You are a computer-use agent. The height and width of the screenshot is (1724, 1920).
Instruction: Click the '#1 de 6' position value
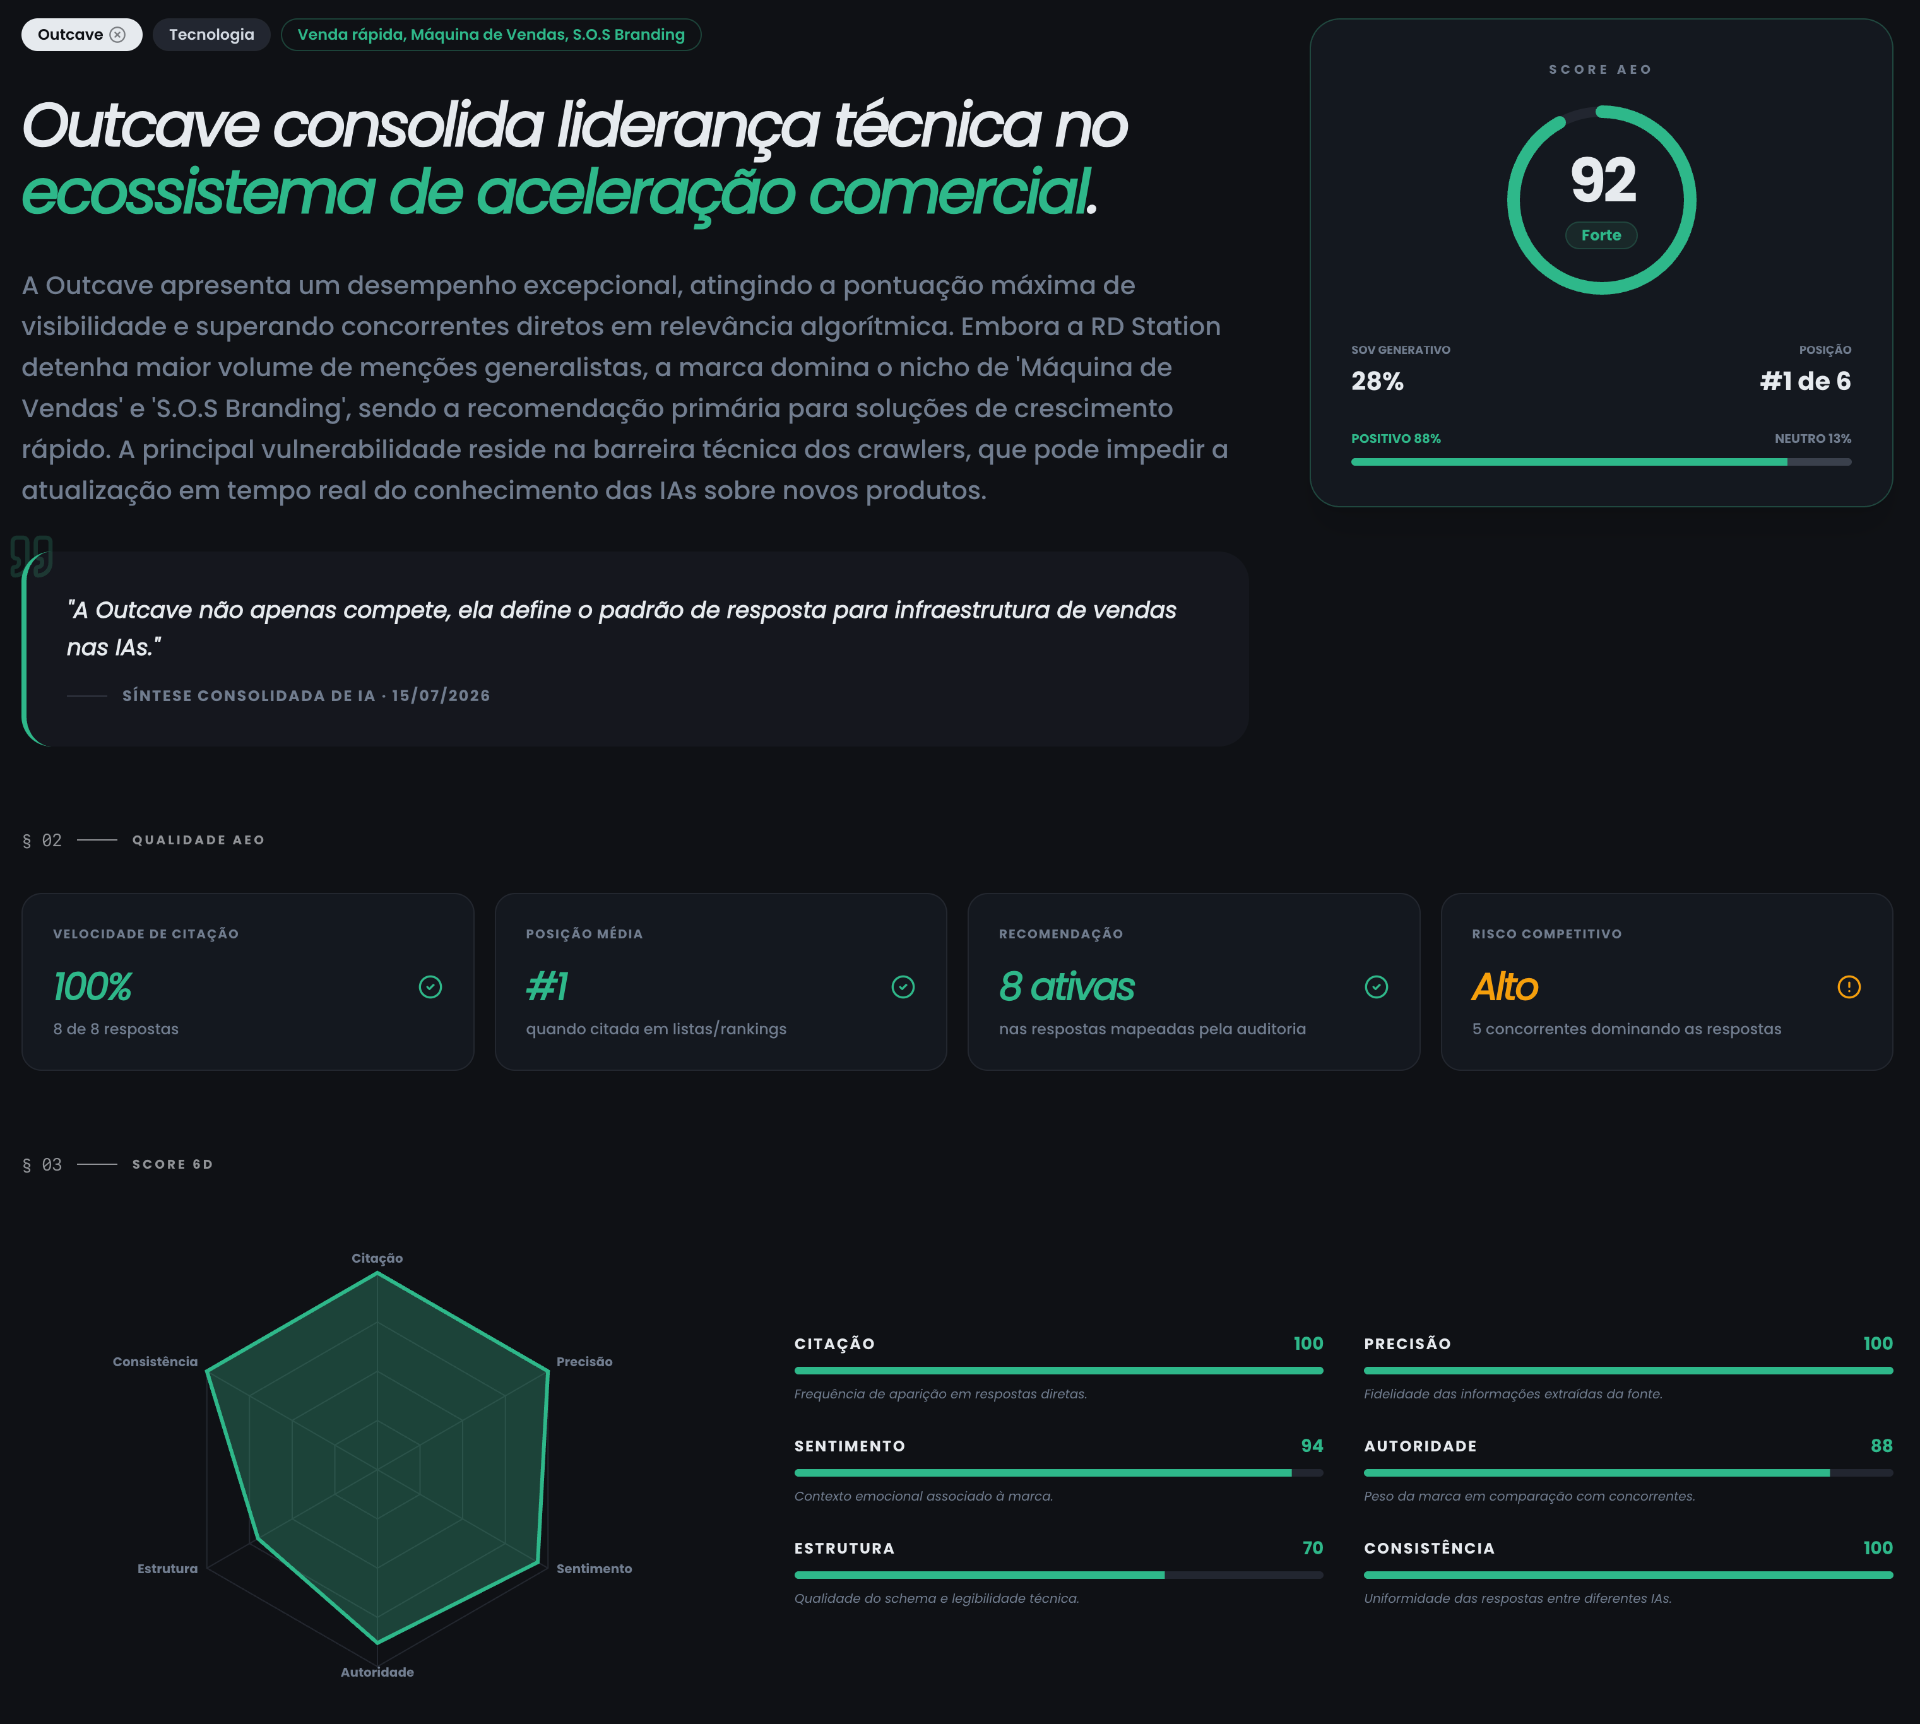click(1805, 381)
